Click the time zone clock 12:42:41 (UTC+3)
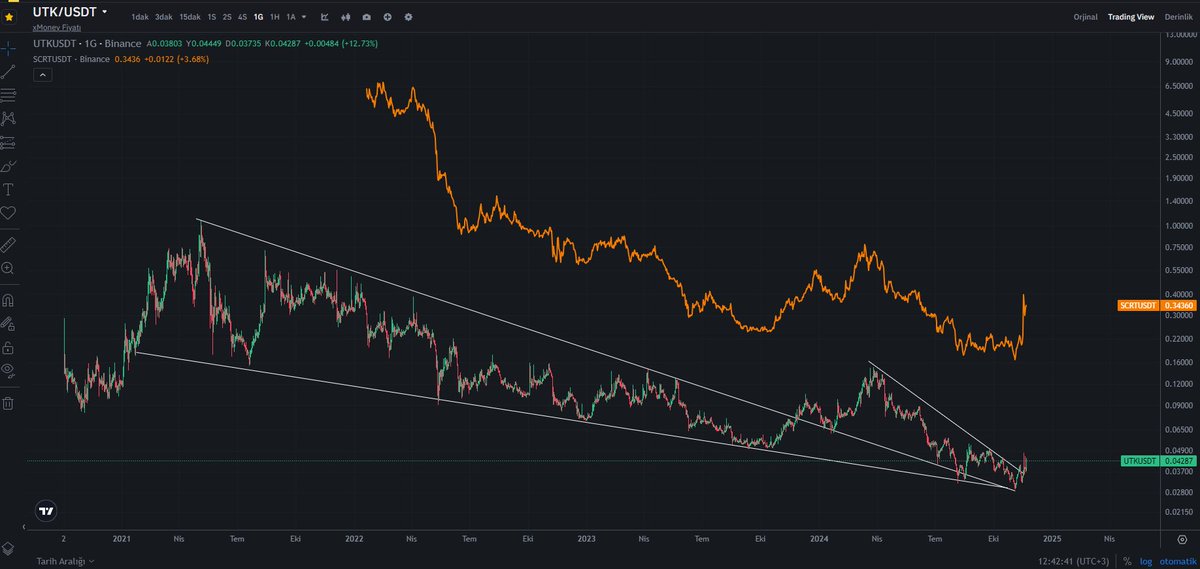This screenshot has height=569, width=1200. point(1076,561)
